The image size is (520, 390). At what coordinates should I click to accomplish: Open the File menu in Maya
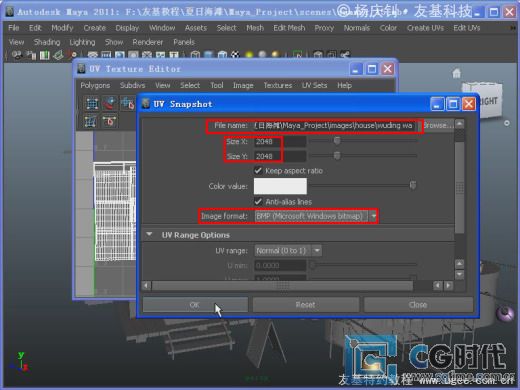click(x=14, y=28)
